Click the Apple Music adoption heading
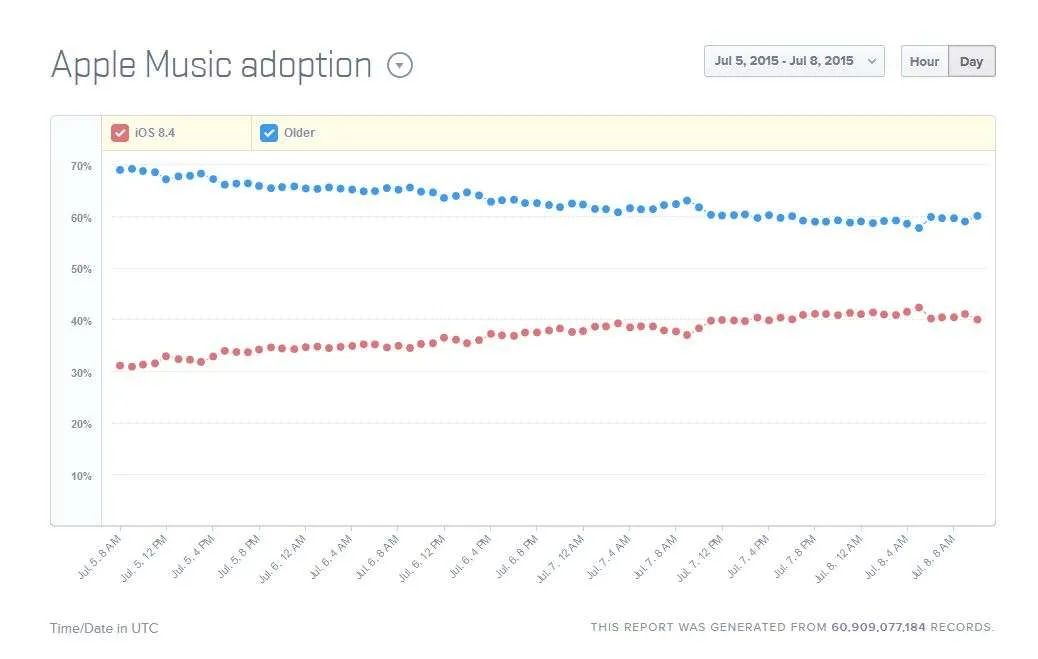The image size is (1038, 659). [x=211, y=65]
